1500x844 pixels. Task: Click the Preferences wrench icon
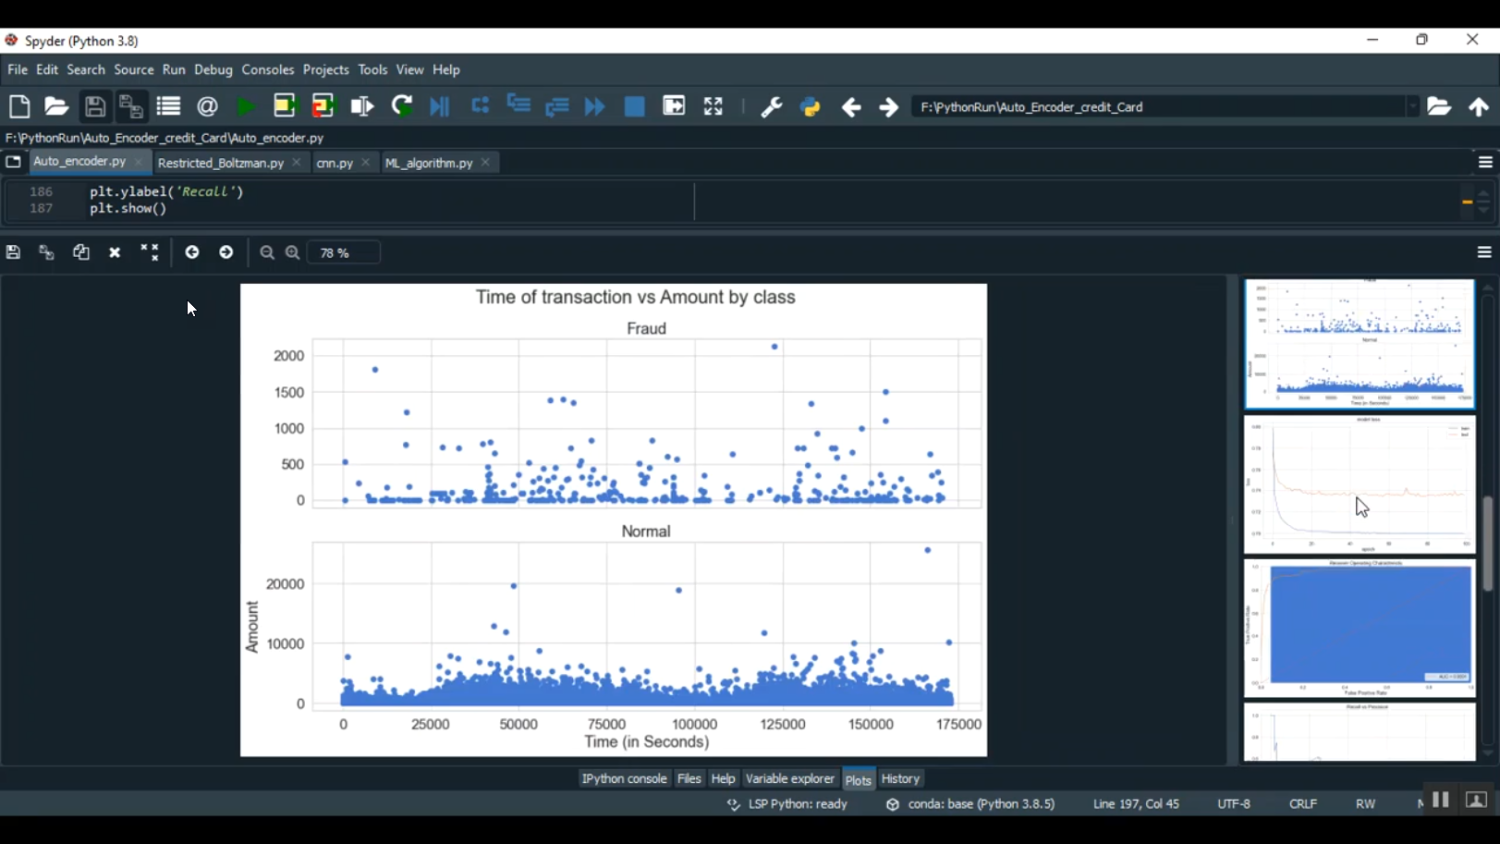coord(771,107)
